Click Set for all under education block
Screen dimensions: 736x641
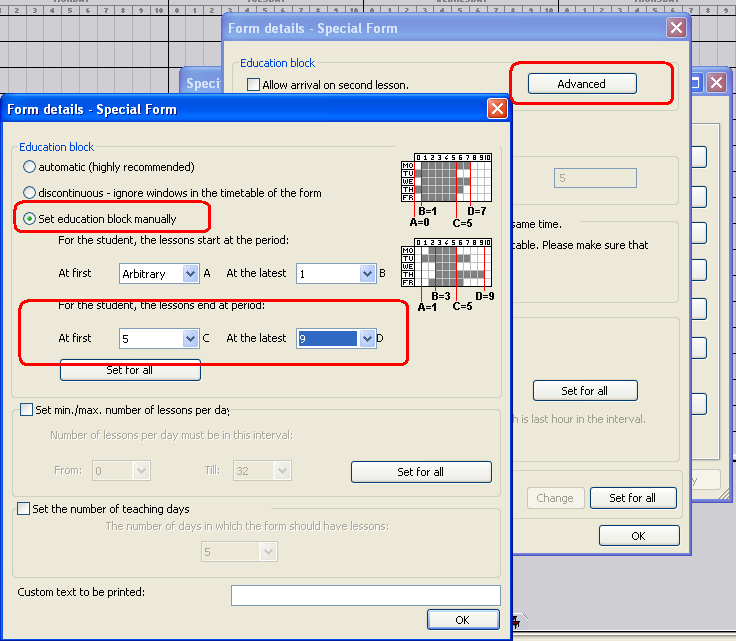point(130,370)
